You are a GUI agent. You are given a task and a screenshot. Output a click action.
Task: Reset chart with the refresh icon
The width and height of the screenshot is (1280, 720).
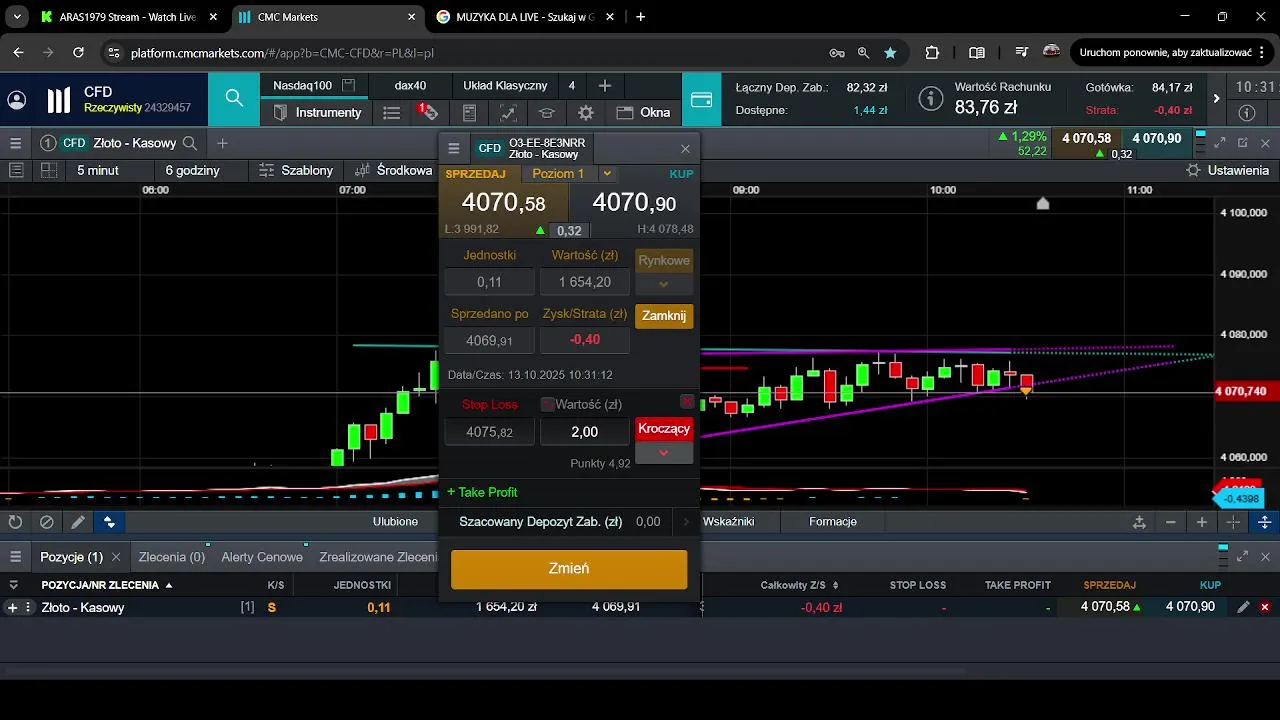click(x=15, y=522)
